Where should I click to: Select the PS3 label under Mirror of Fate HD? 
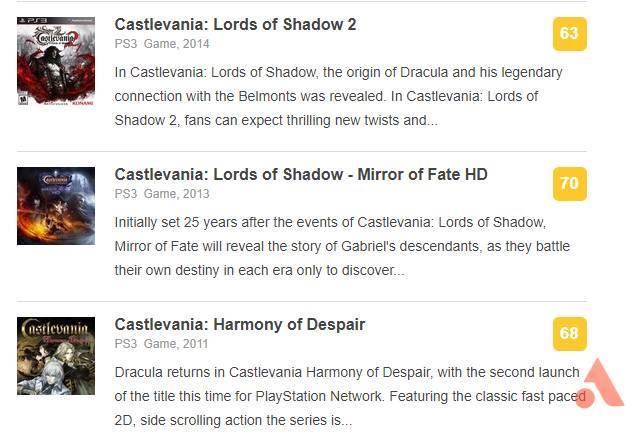(x=126, y=194)
